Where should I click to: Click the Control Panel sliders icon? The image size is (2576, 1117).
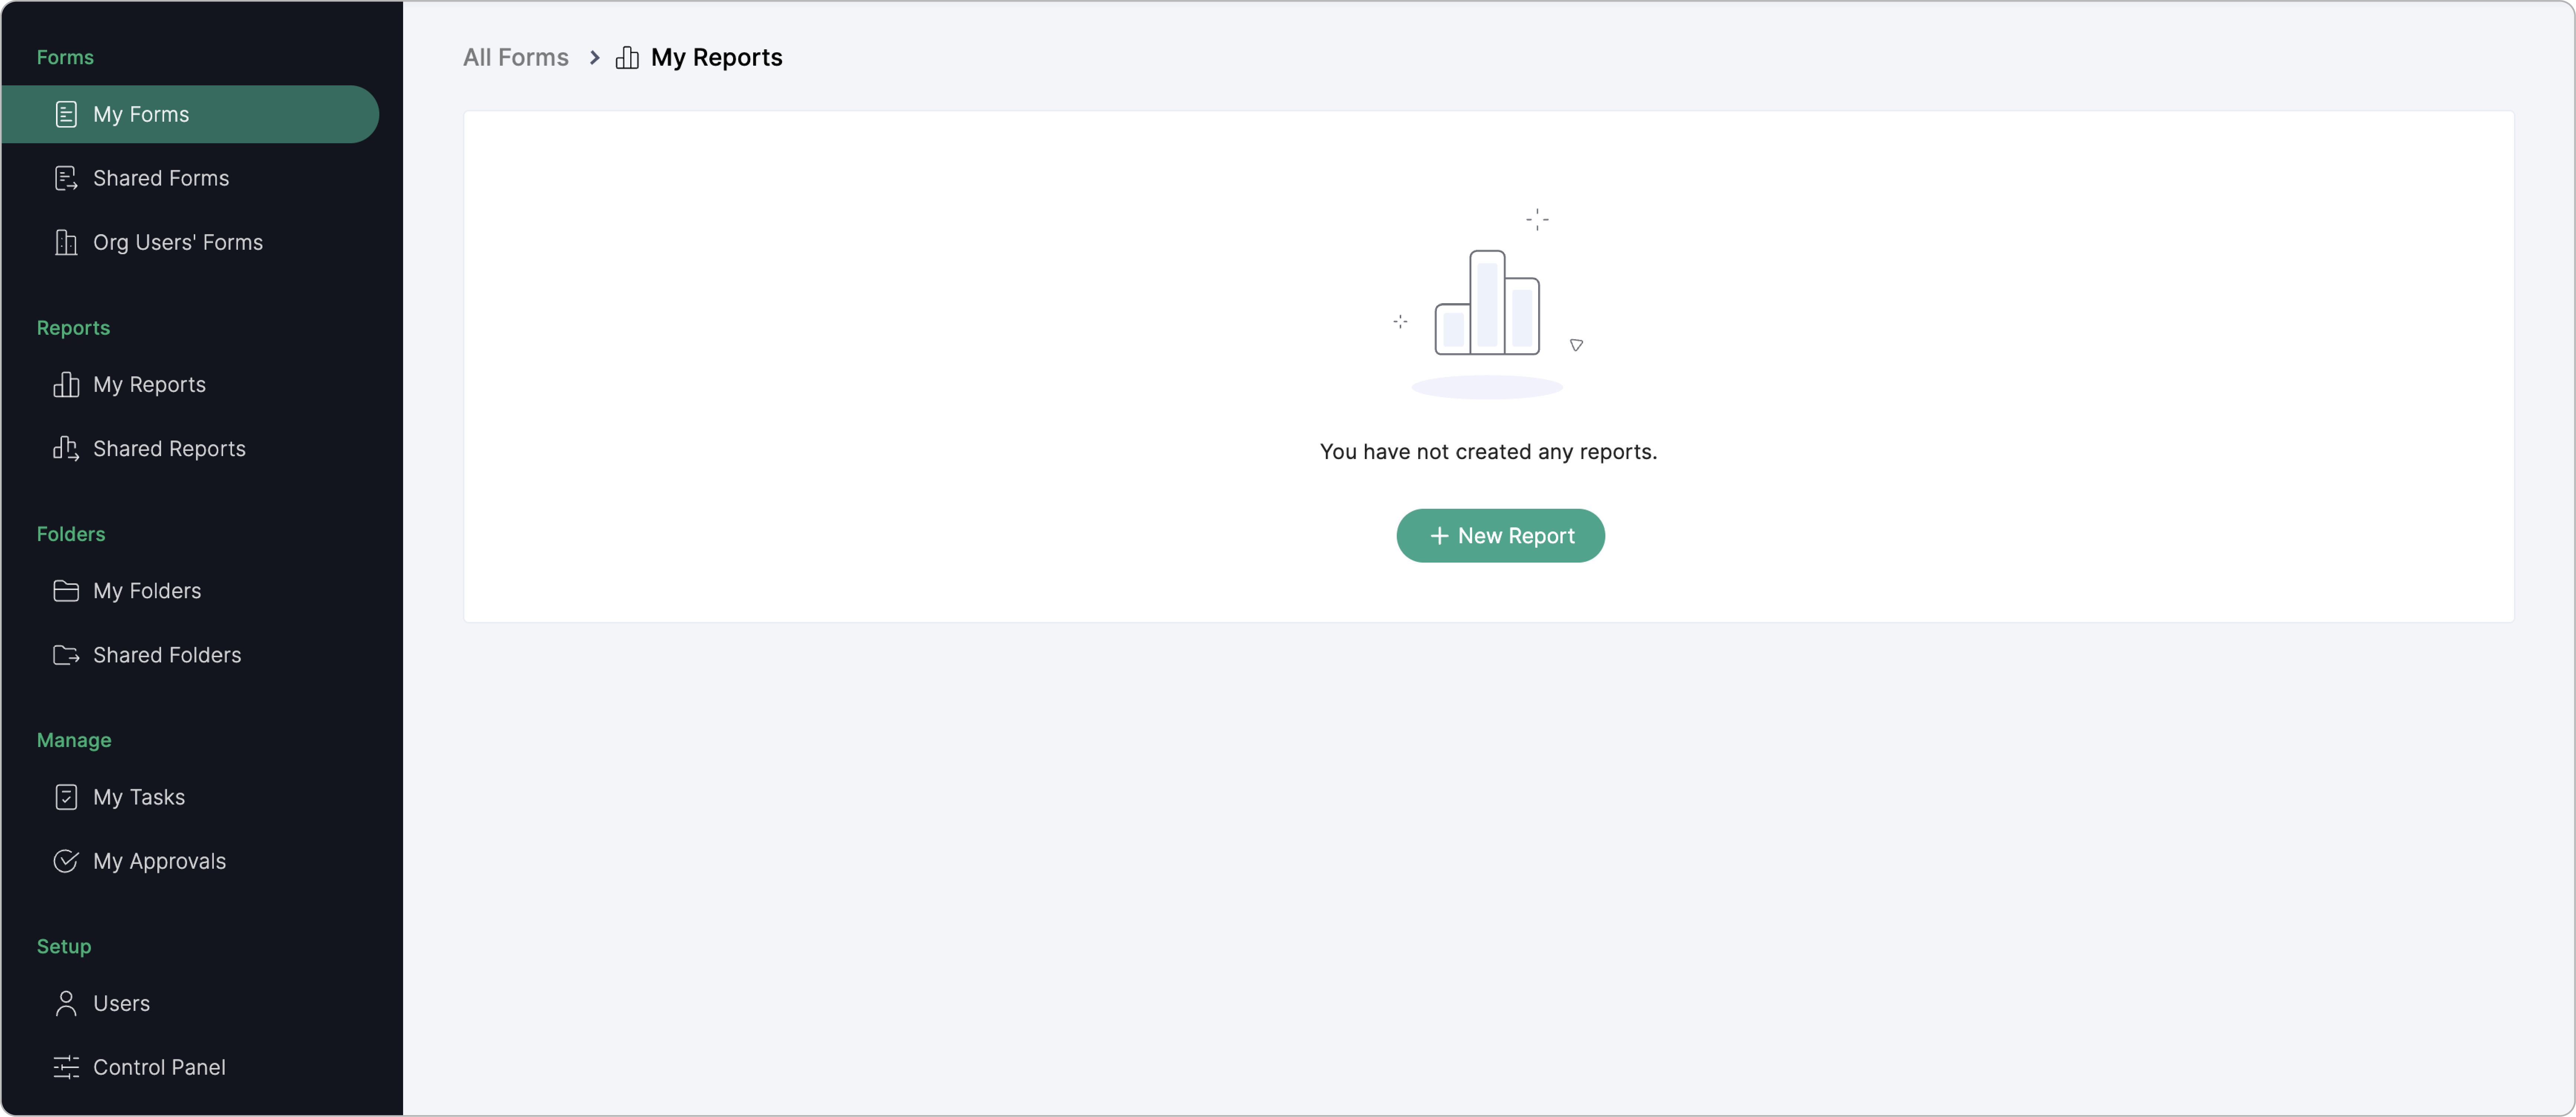(x=66, y=1067)
